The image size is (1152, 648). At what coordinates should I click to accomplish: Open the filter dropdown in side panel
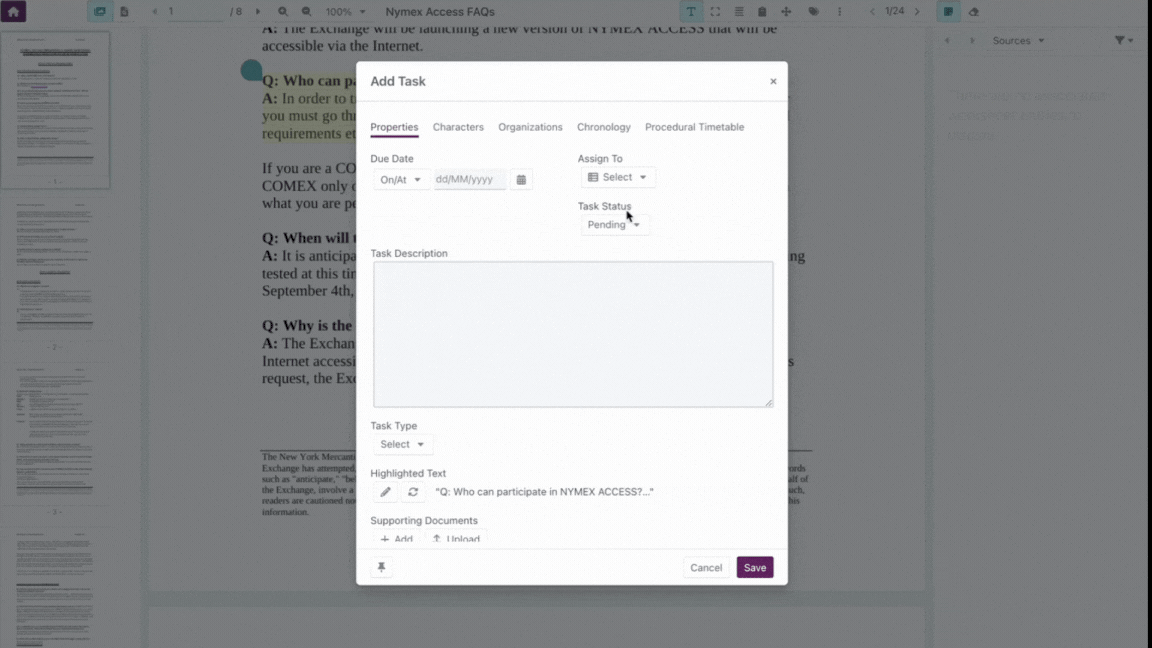tap(1123, 40)
